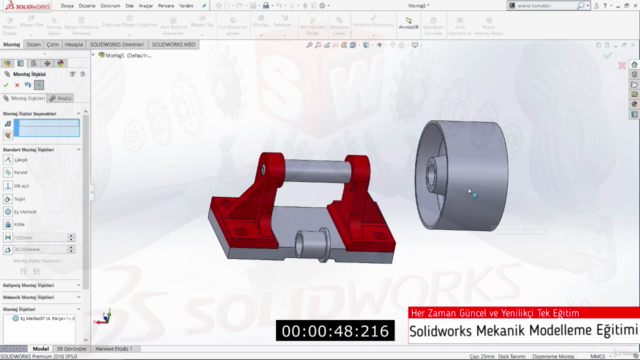
Task: Click the Home icon in quick access toolbar
Action: click(219, 6)
